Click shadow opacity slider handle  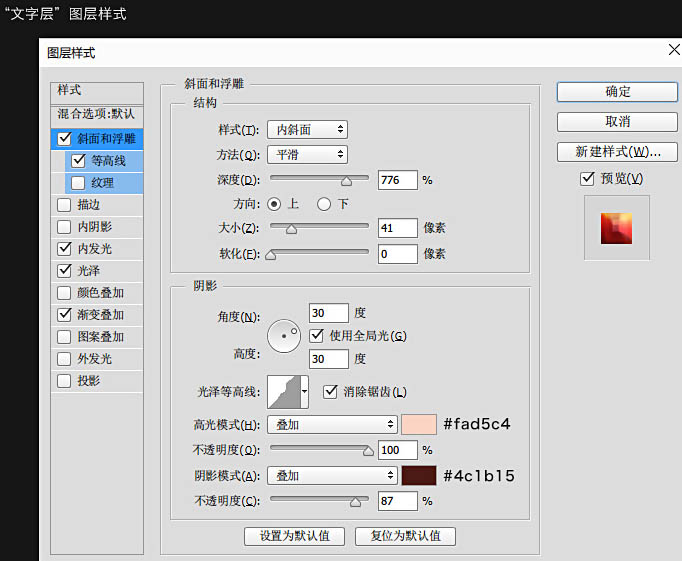(x=355, y=502)
